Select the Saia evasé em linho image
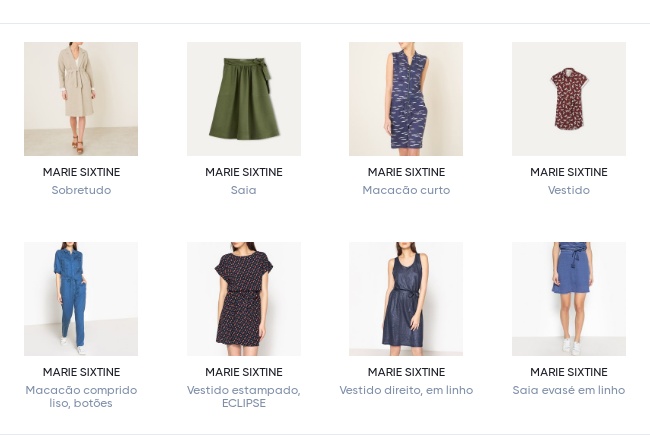Screen dimensions: 650x435 (x=568, y=299)
